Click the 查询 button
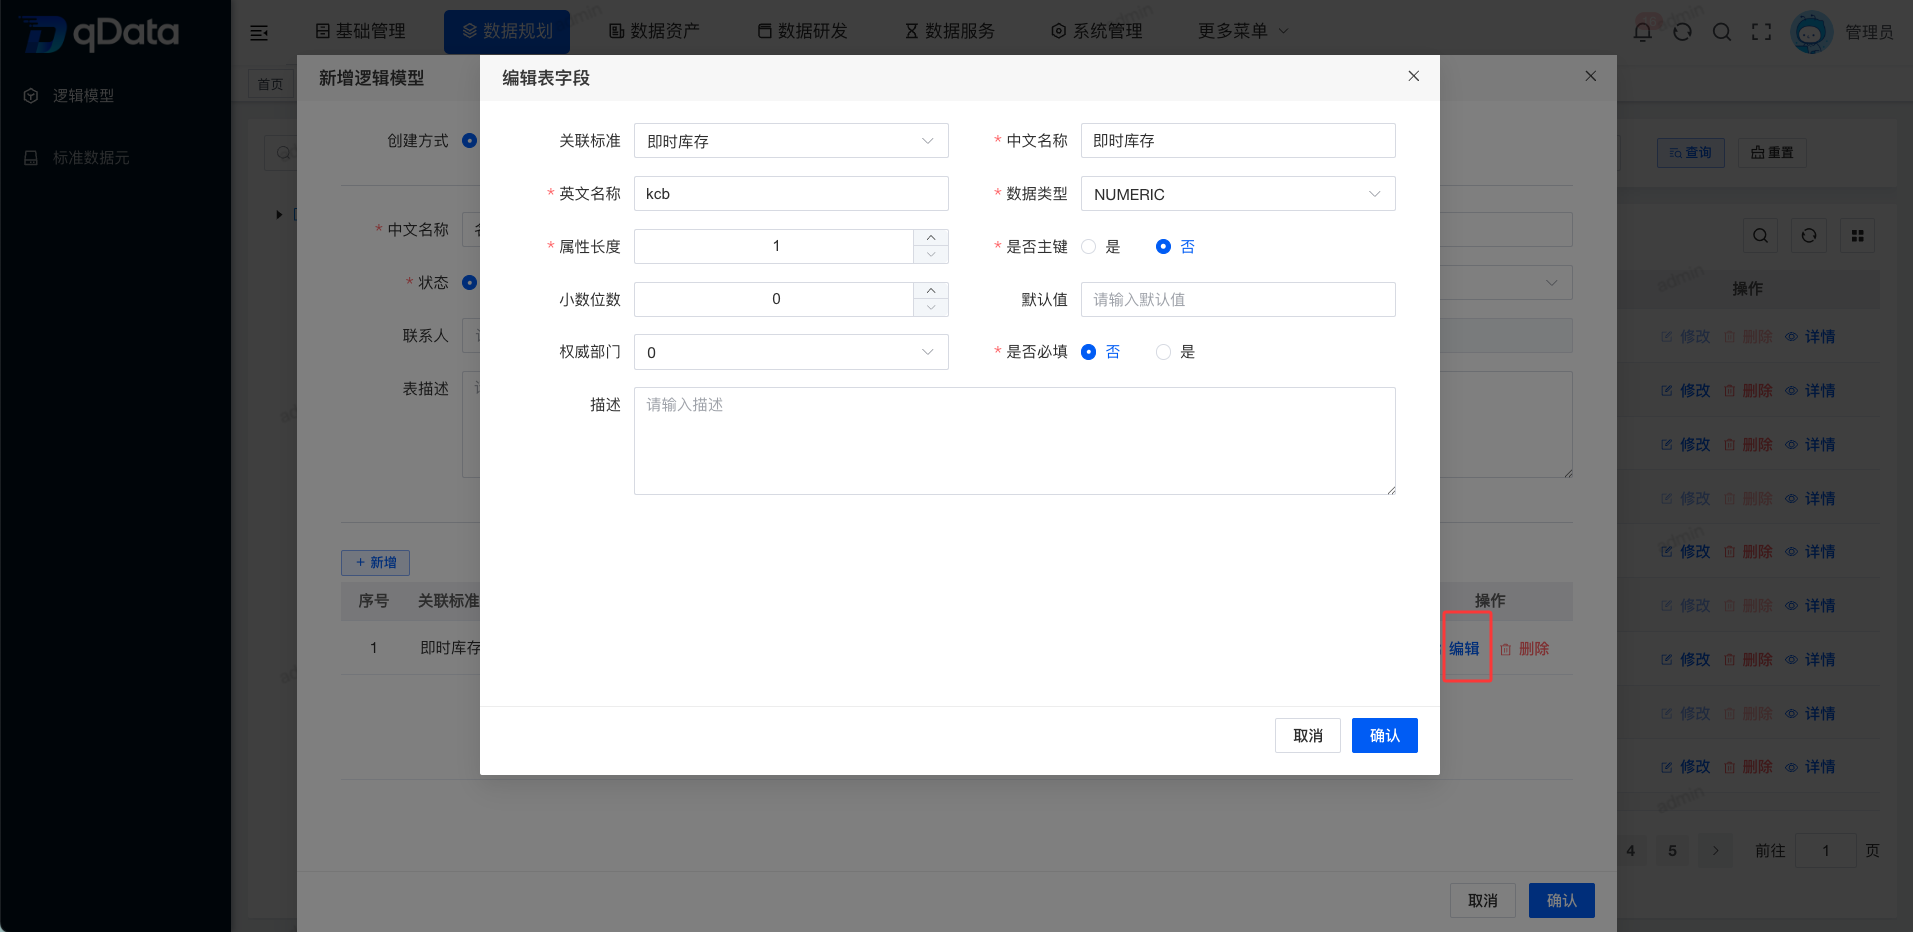 [x=1691, y=153]
